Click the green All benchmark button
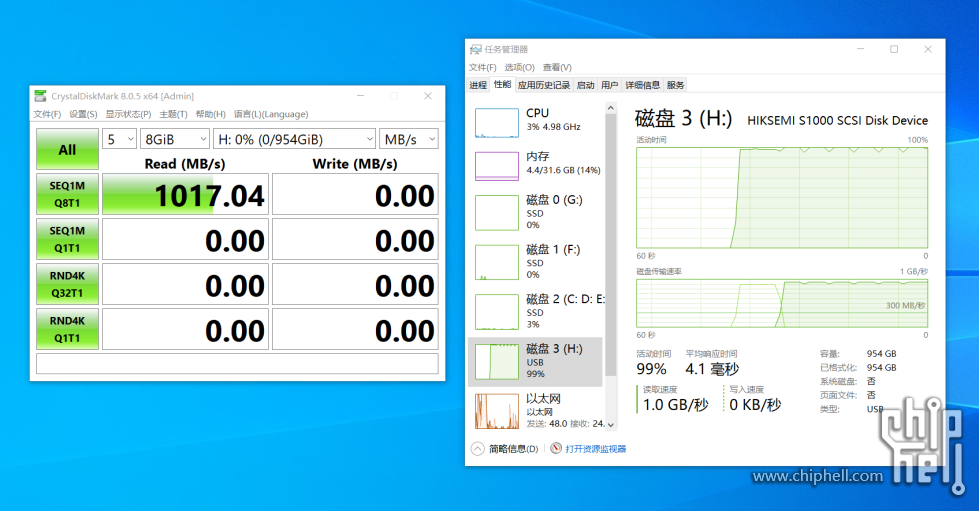The width and height of the screenshot is (979, 511). pos(67,149)
